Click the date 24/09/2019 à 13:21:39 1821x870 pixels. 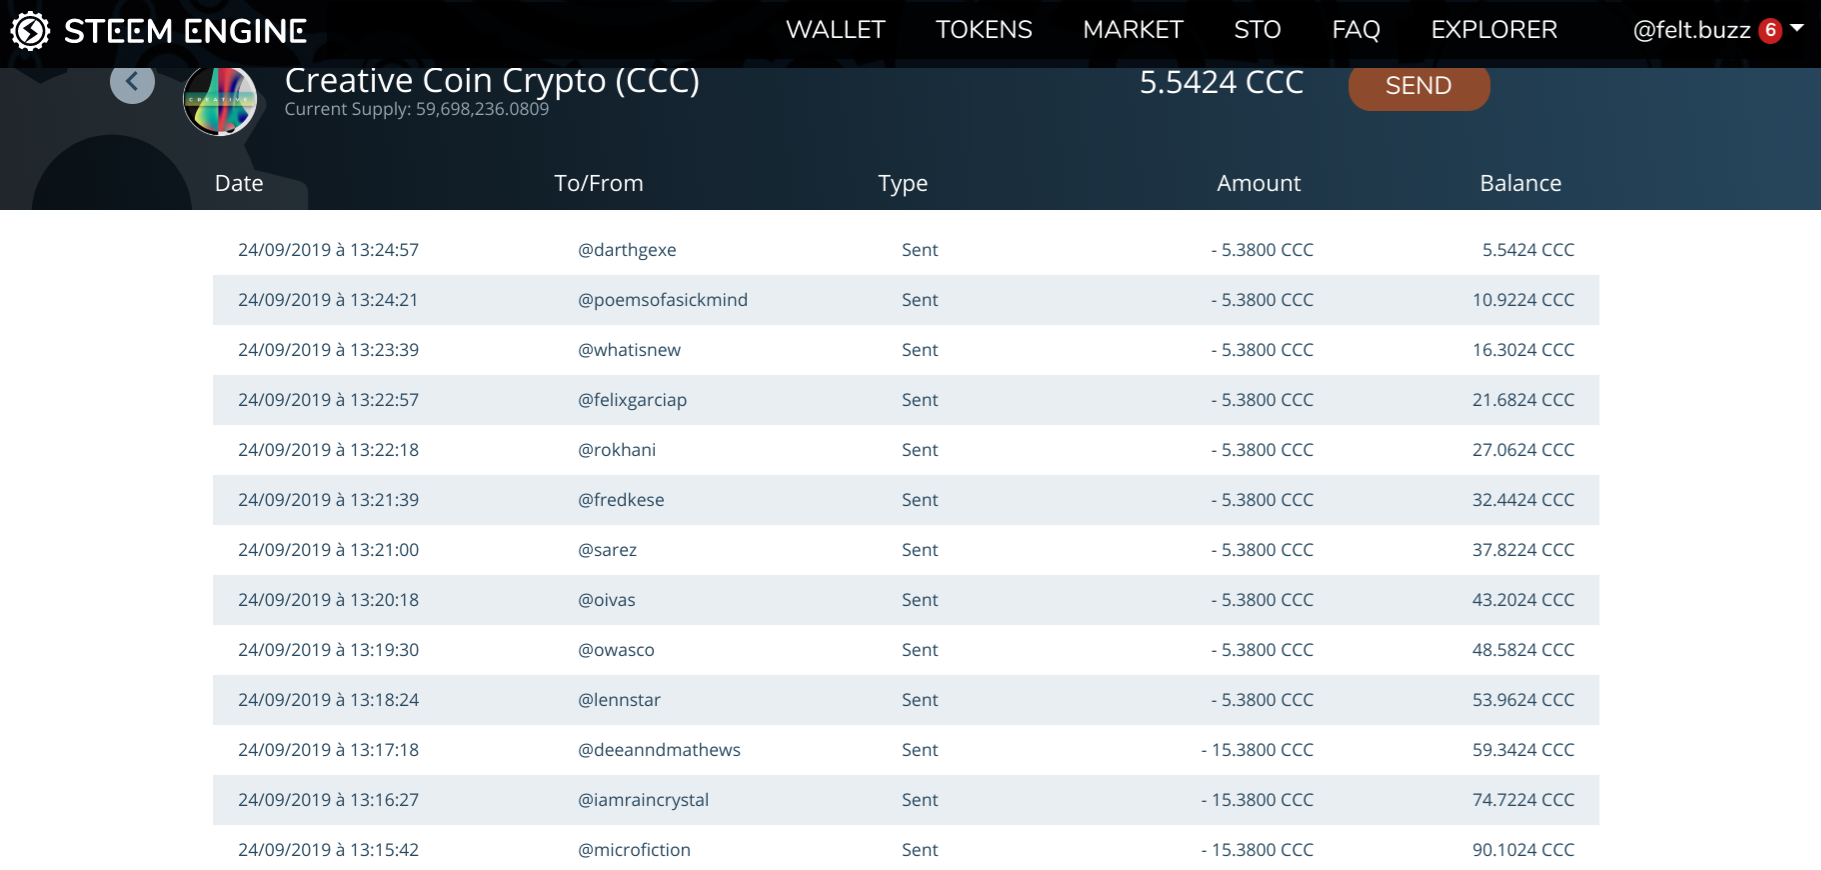click(328, 500)
